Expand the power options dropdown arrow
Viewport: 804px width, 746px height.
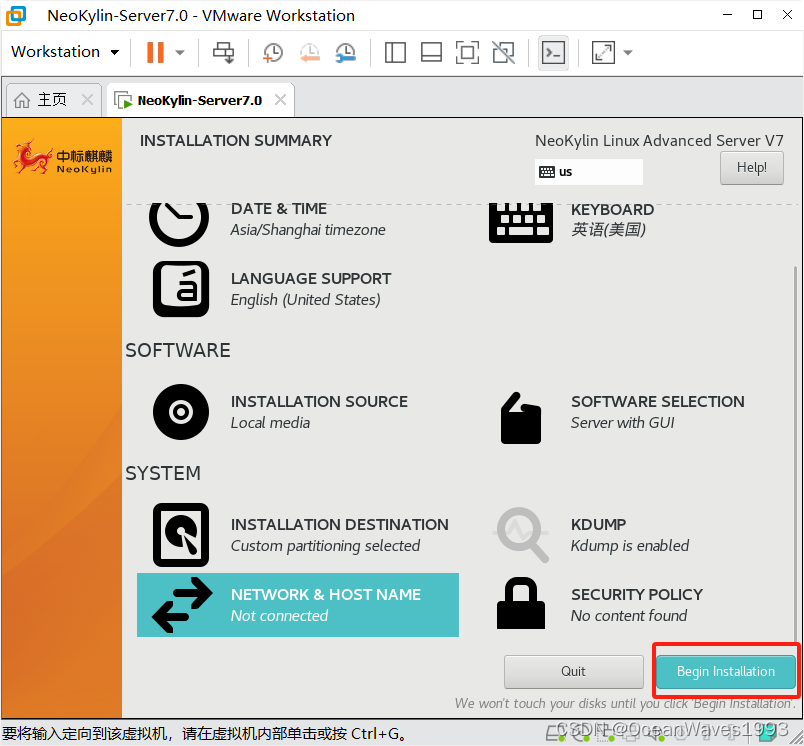(x=179, y=52)
